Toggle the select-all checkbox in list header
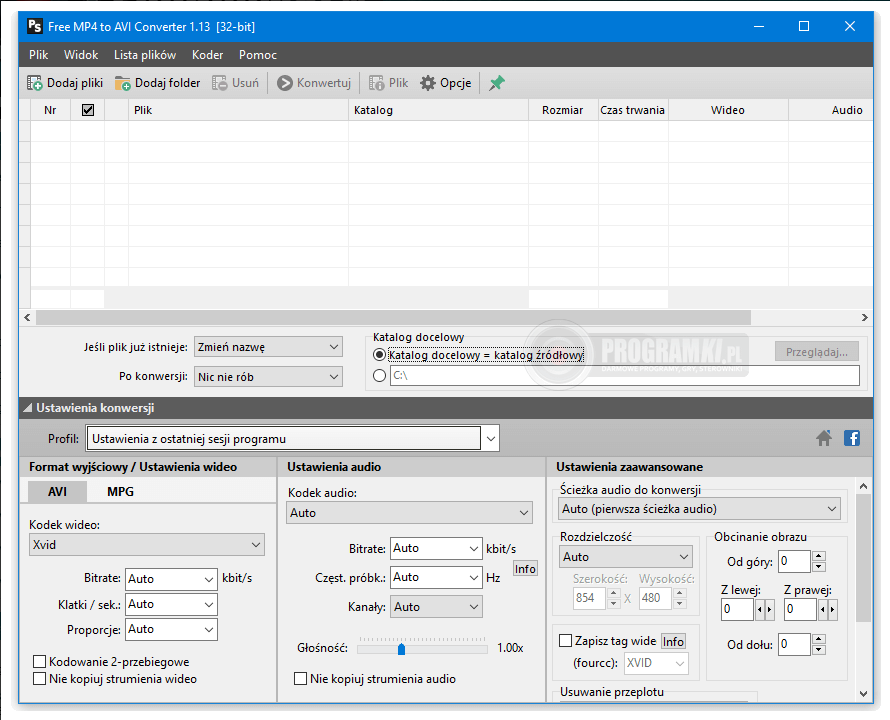Image resolution: width=890 pixels, height=720 pixels. (x=88, y=110)
